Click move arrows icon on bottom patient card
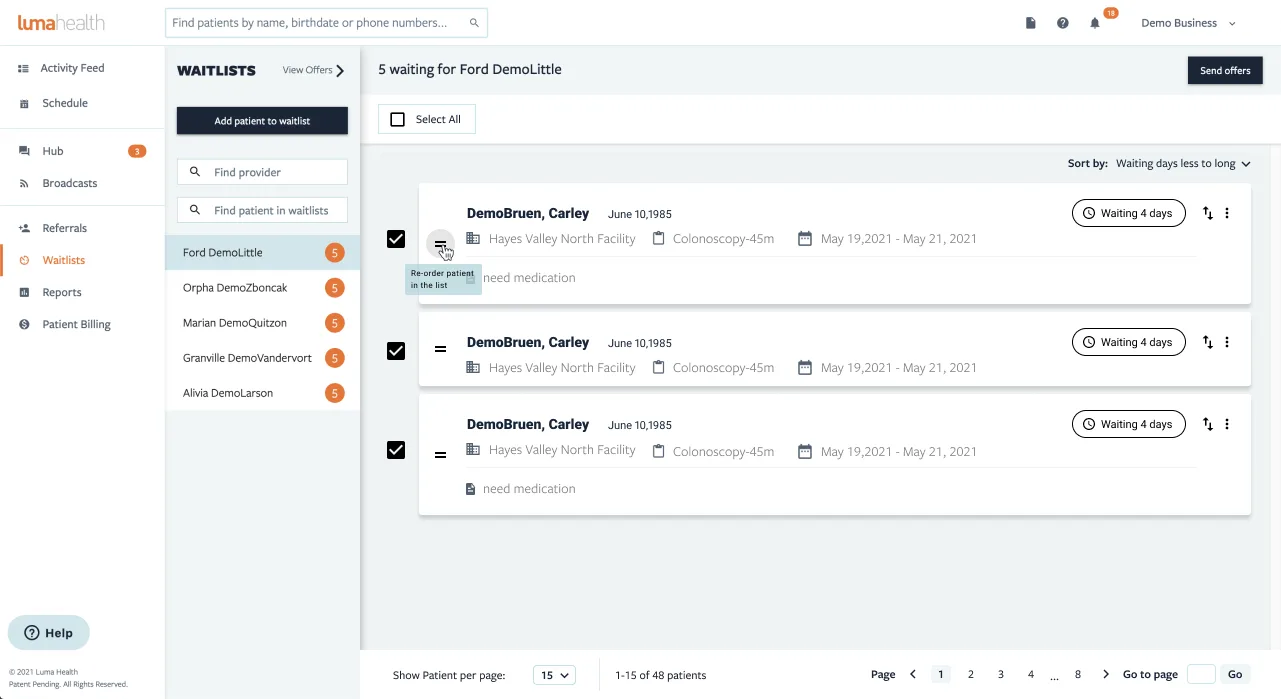This screenshot has width=1281, height=699. [x=1208, y=424]
